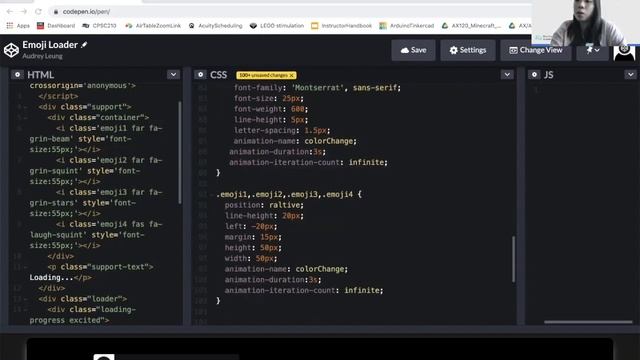Open HTML editor settings gear
640x360 pixels.
pyautogui.click(x=17, y=75)
